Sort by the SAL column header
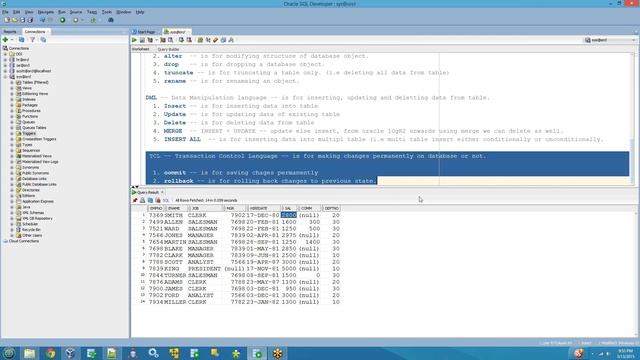 tap(289, 209)
